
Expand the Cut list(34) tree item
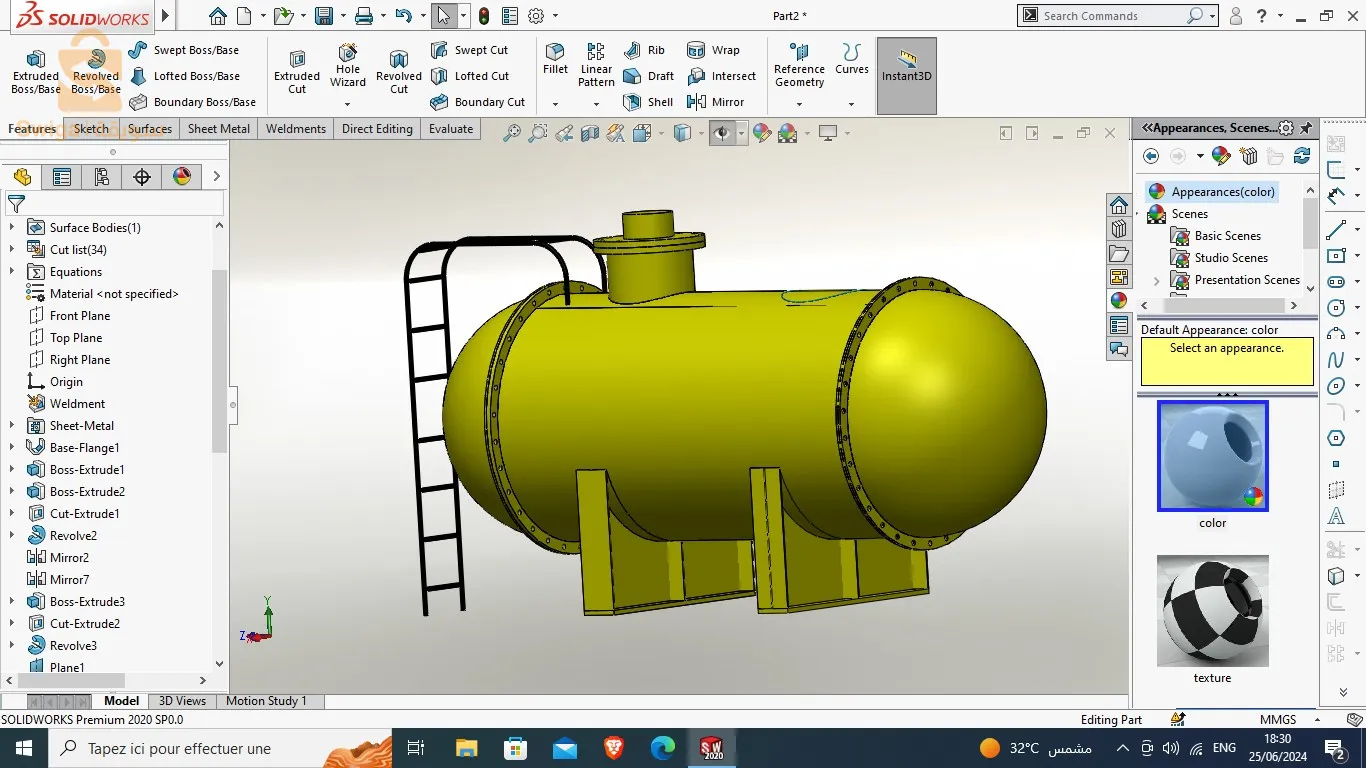[12, 250]
